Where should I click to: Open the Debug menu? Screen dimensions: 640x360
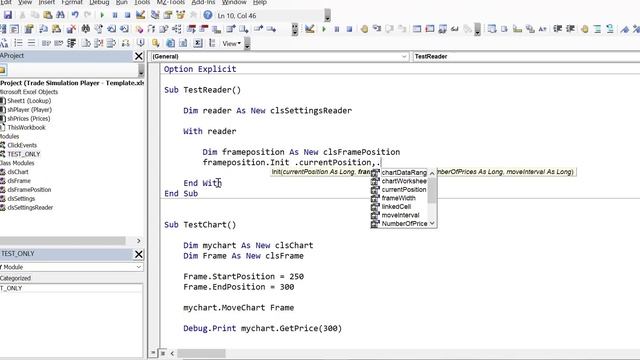99,2
